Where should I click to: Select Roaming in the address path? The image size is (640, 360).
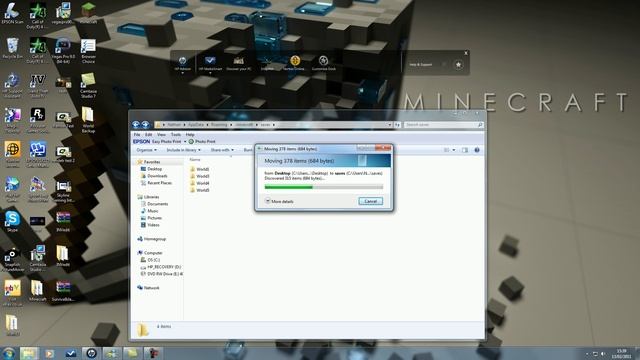pos(219,124)
